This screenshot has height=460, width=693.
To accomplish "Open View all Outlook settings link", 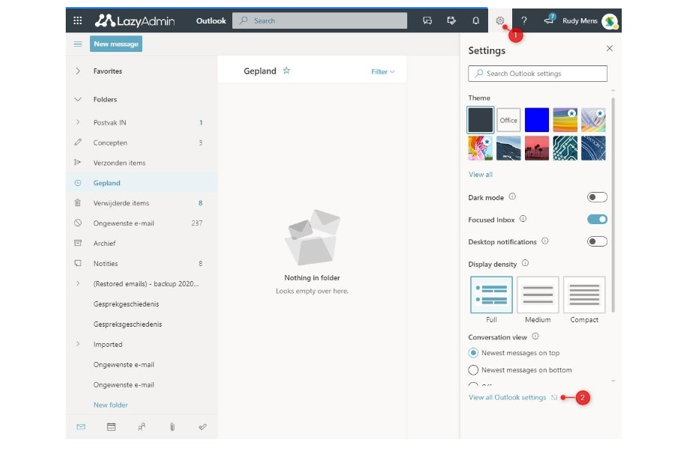I will coord(507,397).
